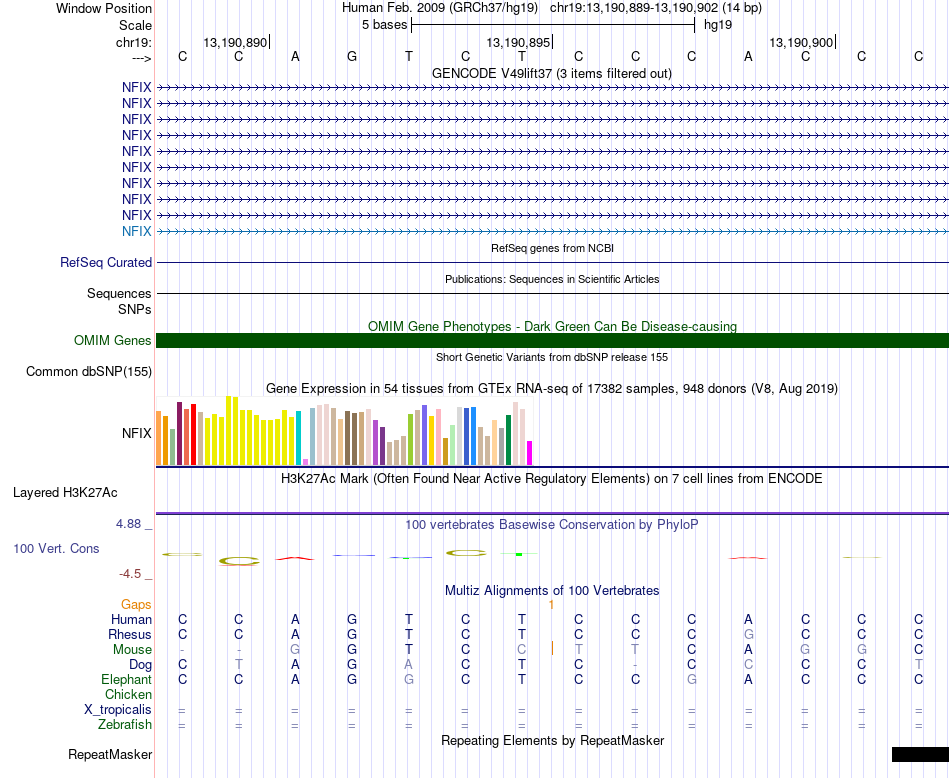Screen dimensions: 950x778
Task: Click the orange Gaps label
Action: pyautogui.click(x=136, y=604)
